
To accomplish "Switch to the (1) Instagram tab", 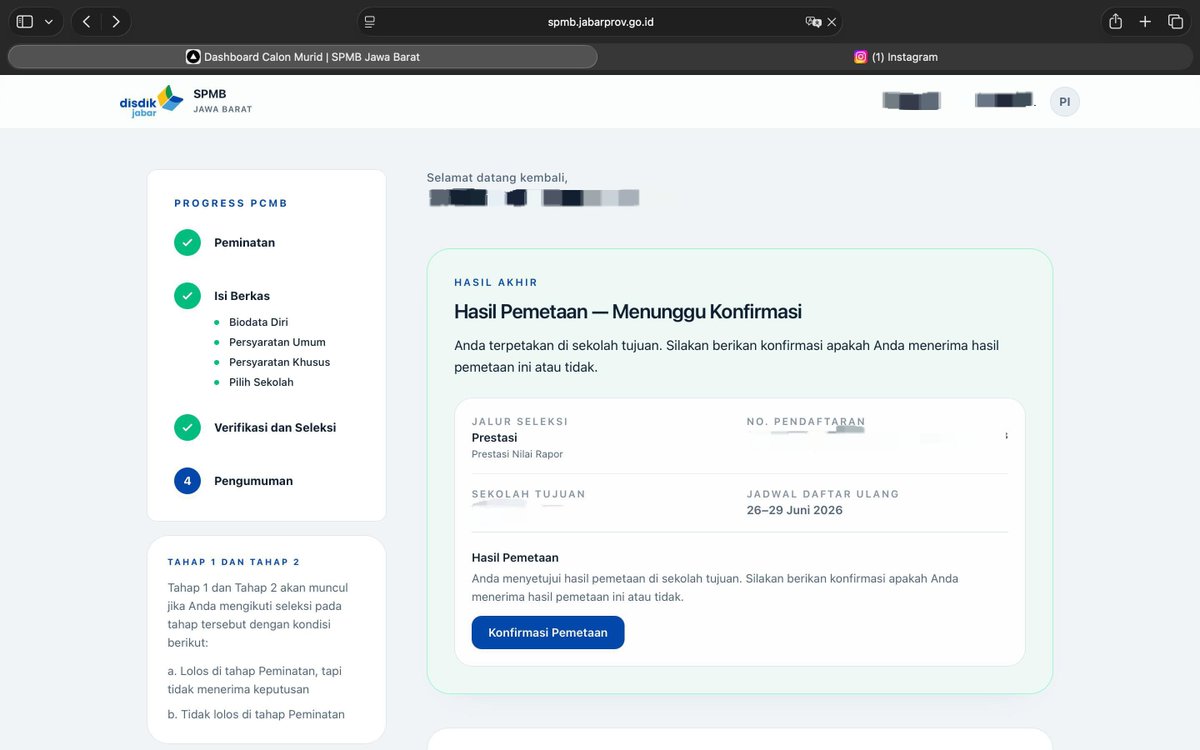I will pyautogui.click(x=896, y=57).
